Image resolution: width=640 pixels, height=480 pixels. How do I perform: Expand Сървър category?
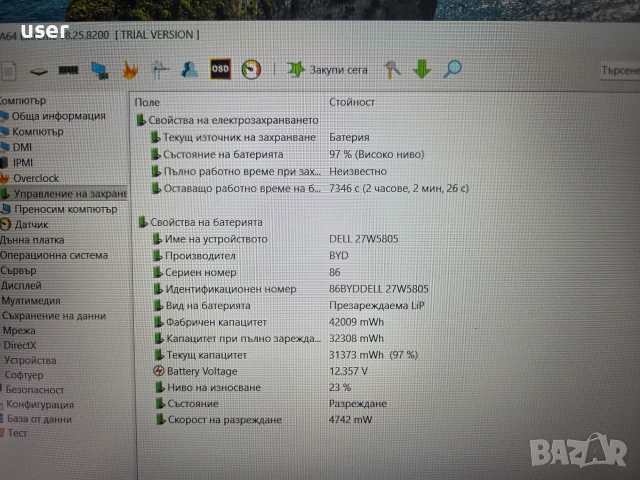pyautogui.click(x=18, y=270)
